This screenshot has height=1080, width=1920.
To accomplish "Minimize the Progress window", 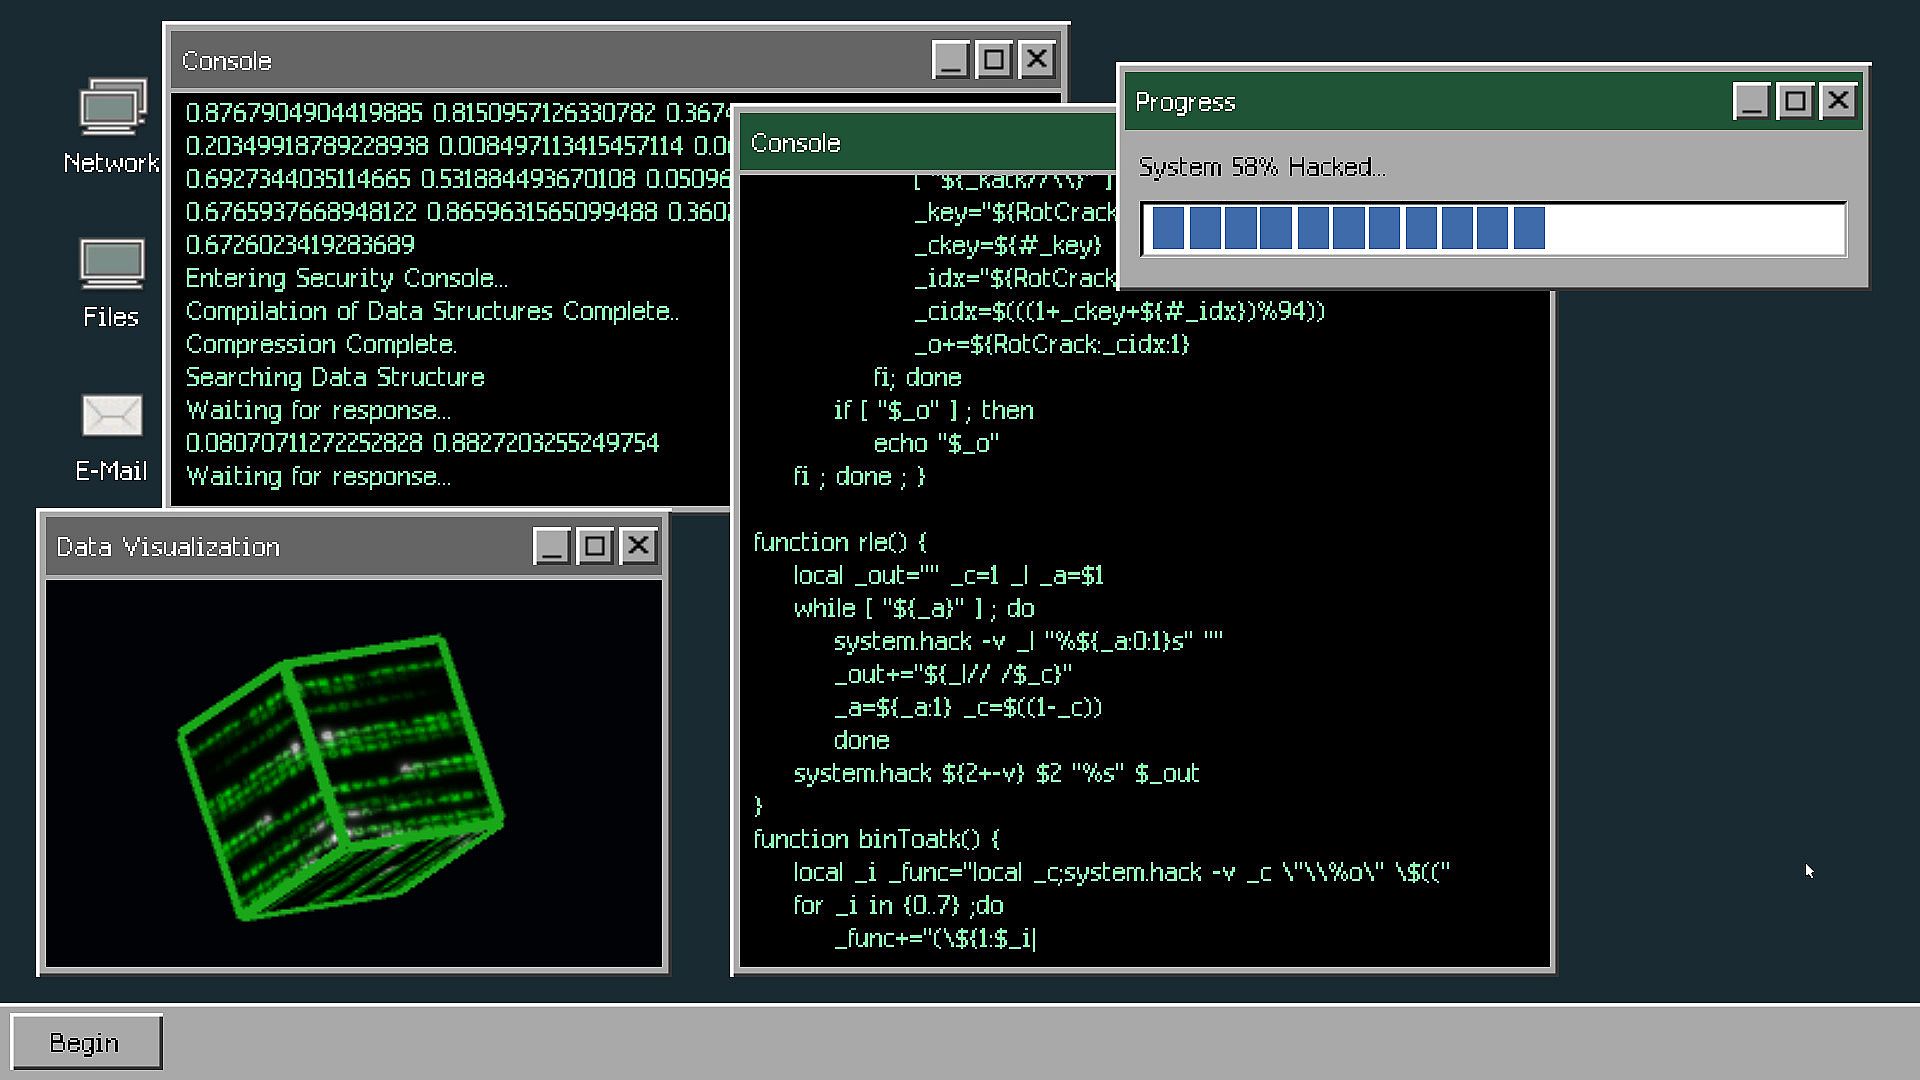I will tap(1751, 102).
